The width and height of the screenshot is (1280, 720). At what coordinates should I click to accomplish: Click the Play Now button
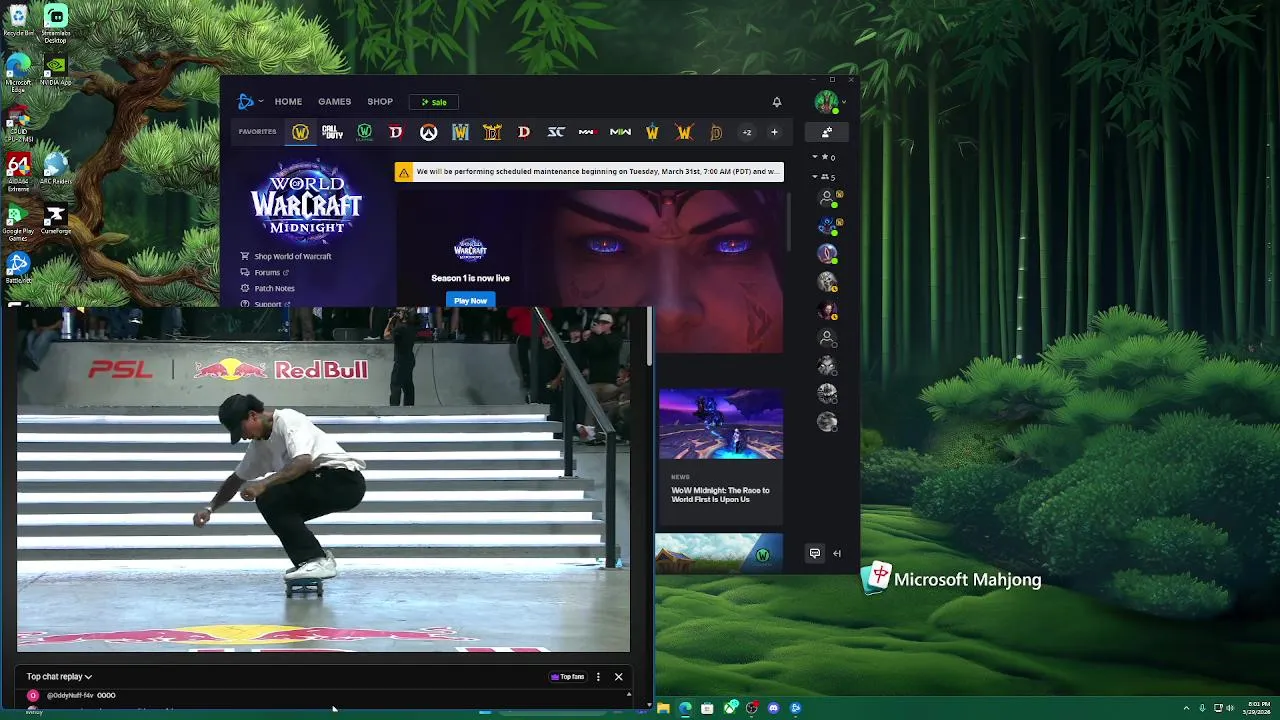click(470, 300)
